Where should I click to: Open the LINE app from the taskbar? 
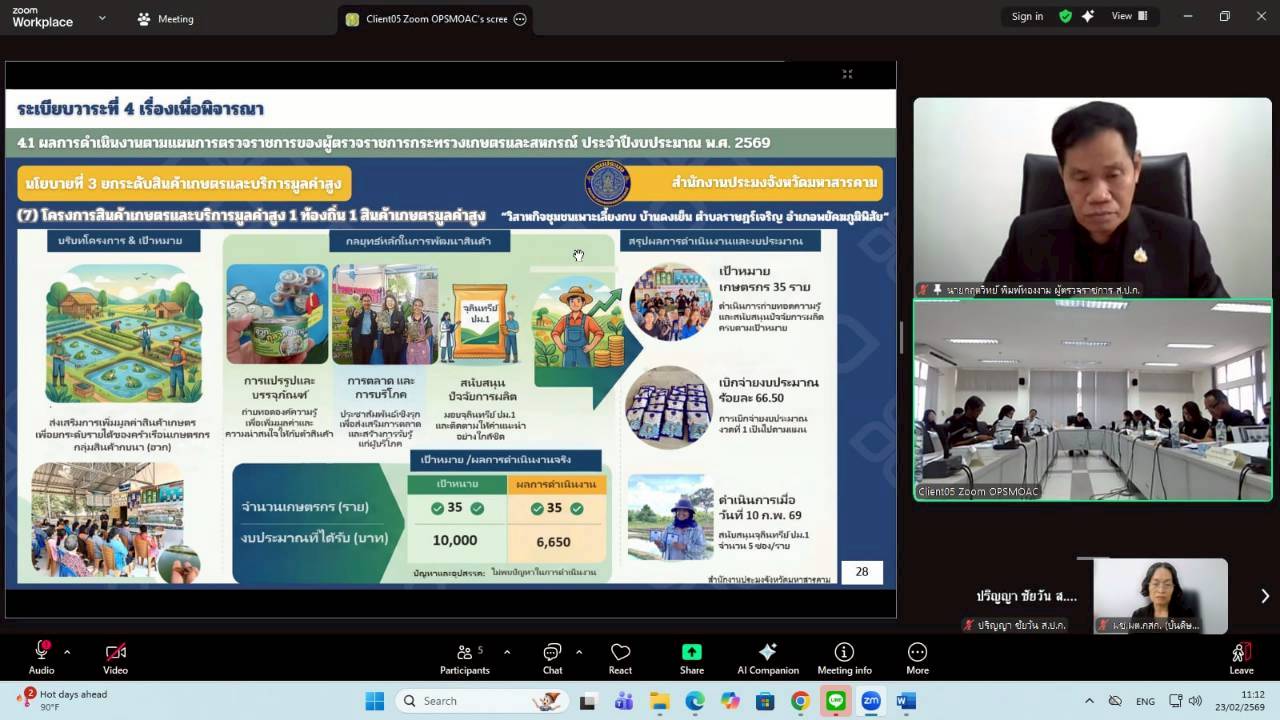click(x=836, y=701)
